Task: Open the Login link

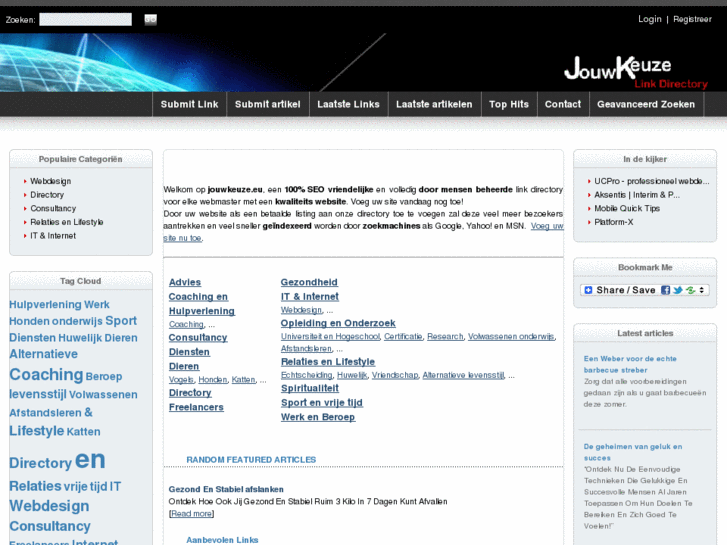Action: [650, 19]
